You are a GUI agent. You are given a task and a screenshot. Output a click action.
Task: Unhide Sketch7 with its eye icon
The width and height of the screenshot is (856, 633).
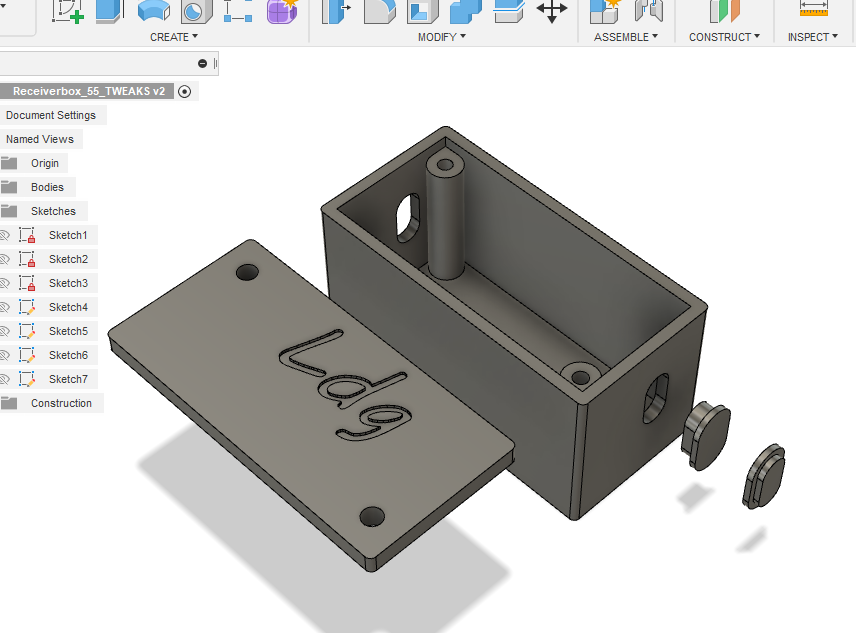coord(5,379)
